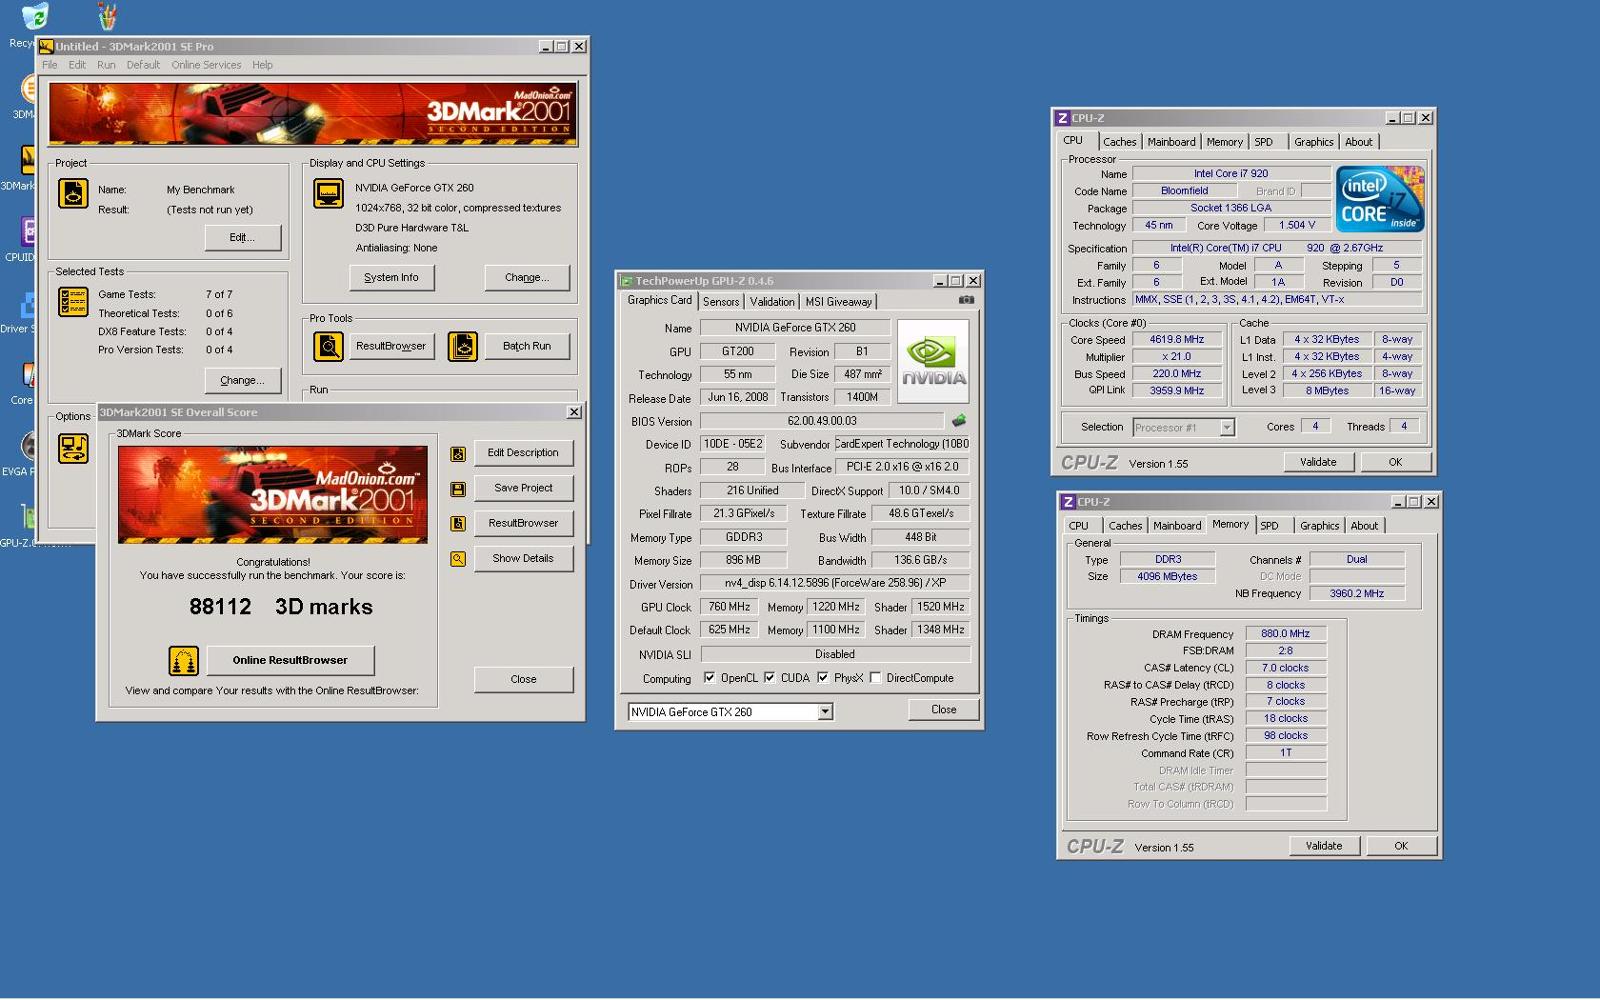
Task: Click the DRAM Frequency 880.0 MHz value
Action: point(1285,634)
